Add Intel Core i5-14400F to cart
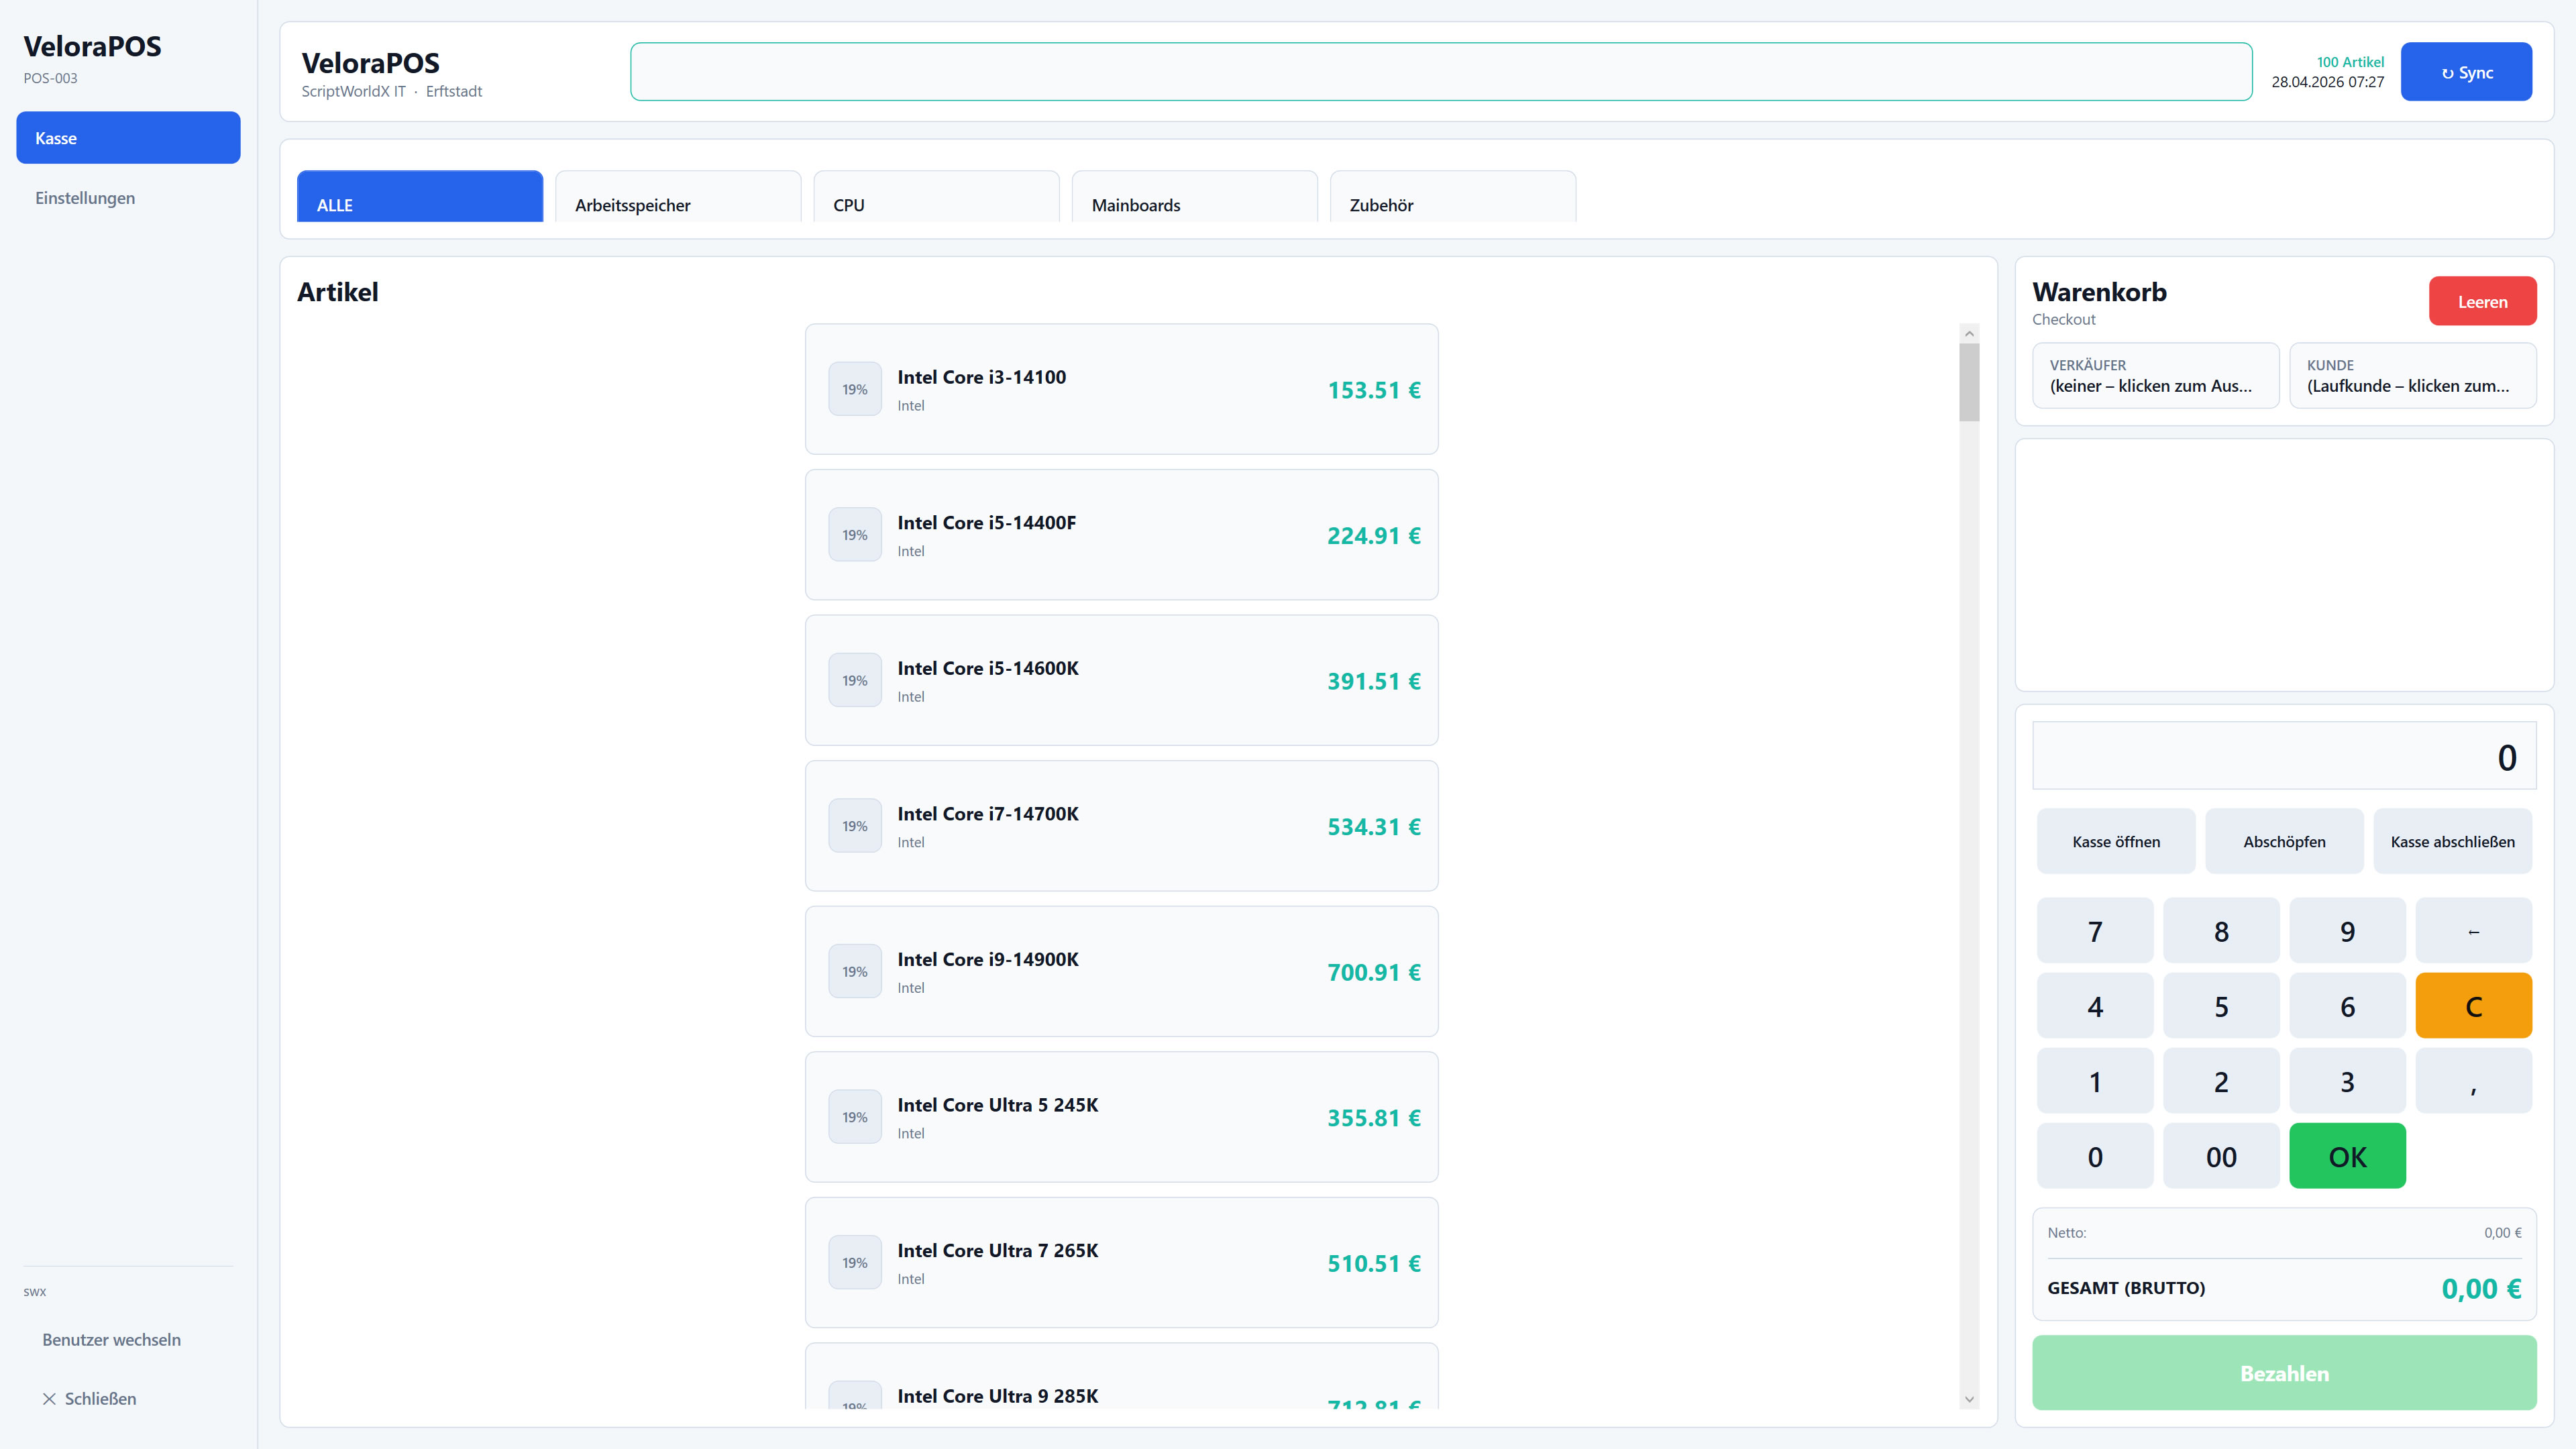Image resolution: width=2576 pixels, height=1449 pixels. pos(1121,535)
